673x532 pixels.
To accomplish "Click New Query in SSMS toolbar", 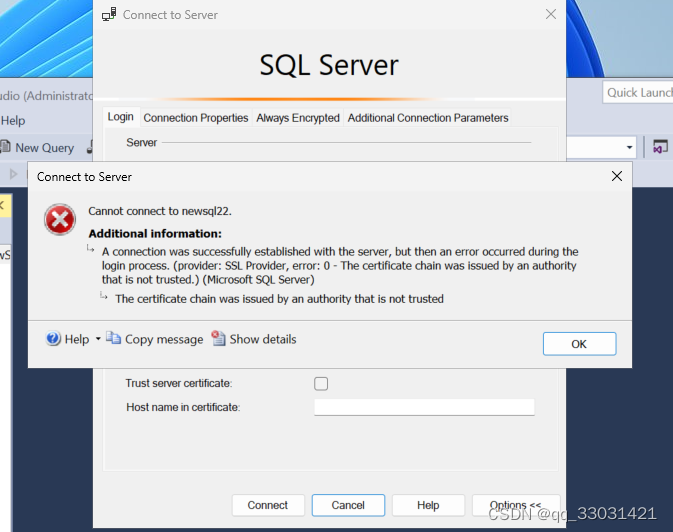I will [x=38, y=148].
